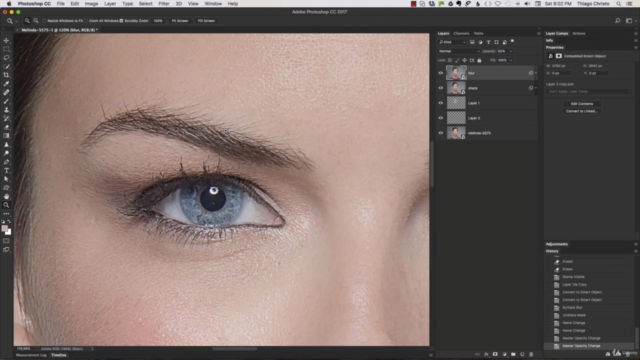
Task: Open the blend mode Normal dropdown
Action: click(x=459, y=51)
